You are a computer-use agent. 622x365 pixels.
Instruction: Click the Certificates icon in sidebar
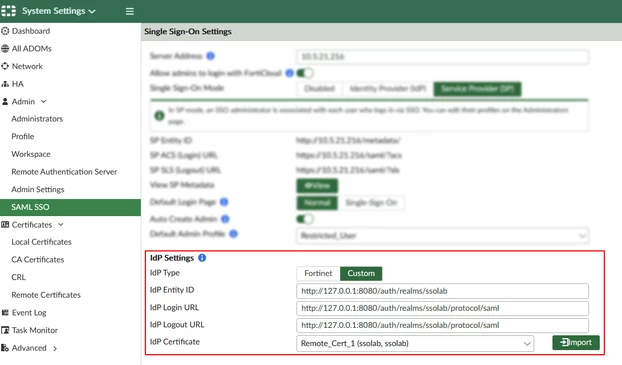[5, 225]
